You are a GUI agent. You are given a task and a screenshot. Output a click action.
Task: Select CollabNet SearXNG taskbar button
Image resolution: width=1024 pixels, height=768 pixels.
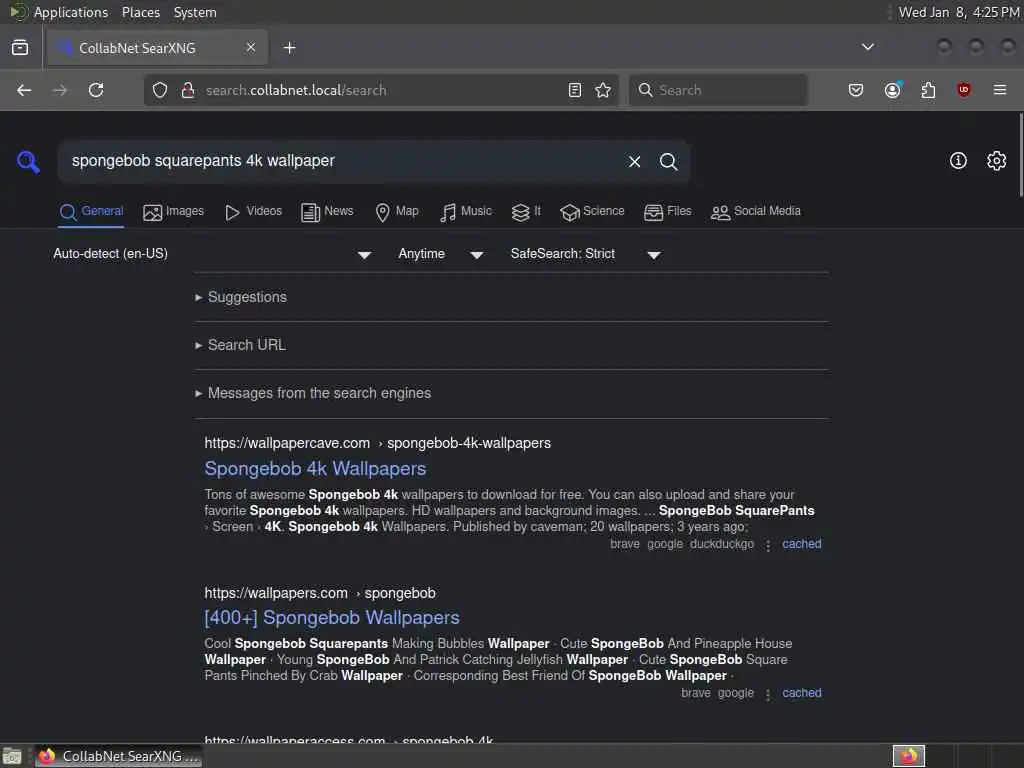[119, 756]
